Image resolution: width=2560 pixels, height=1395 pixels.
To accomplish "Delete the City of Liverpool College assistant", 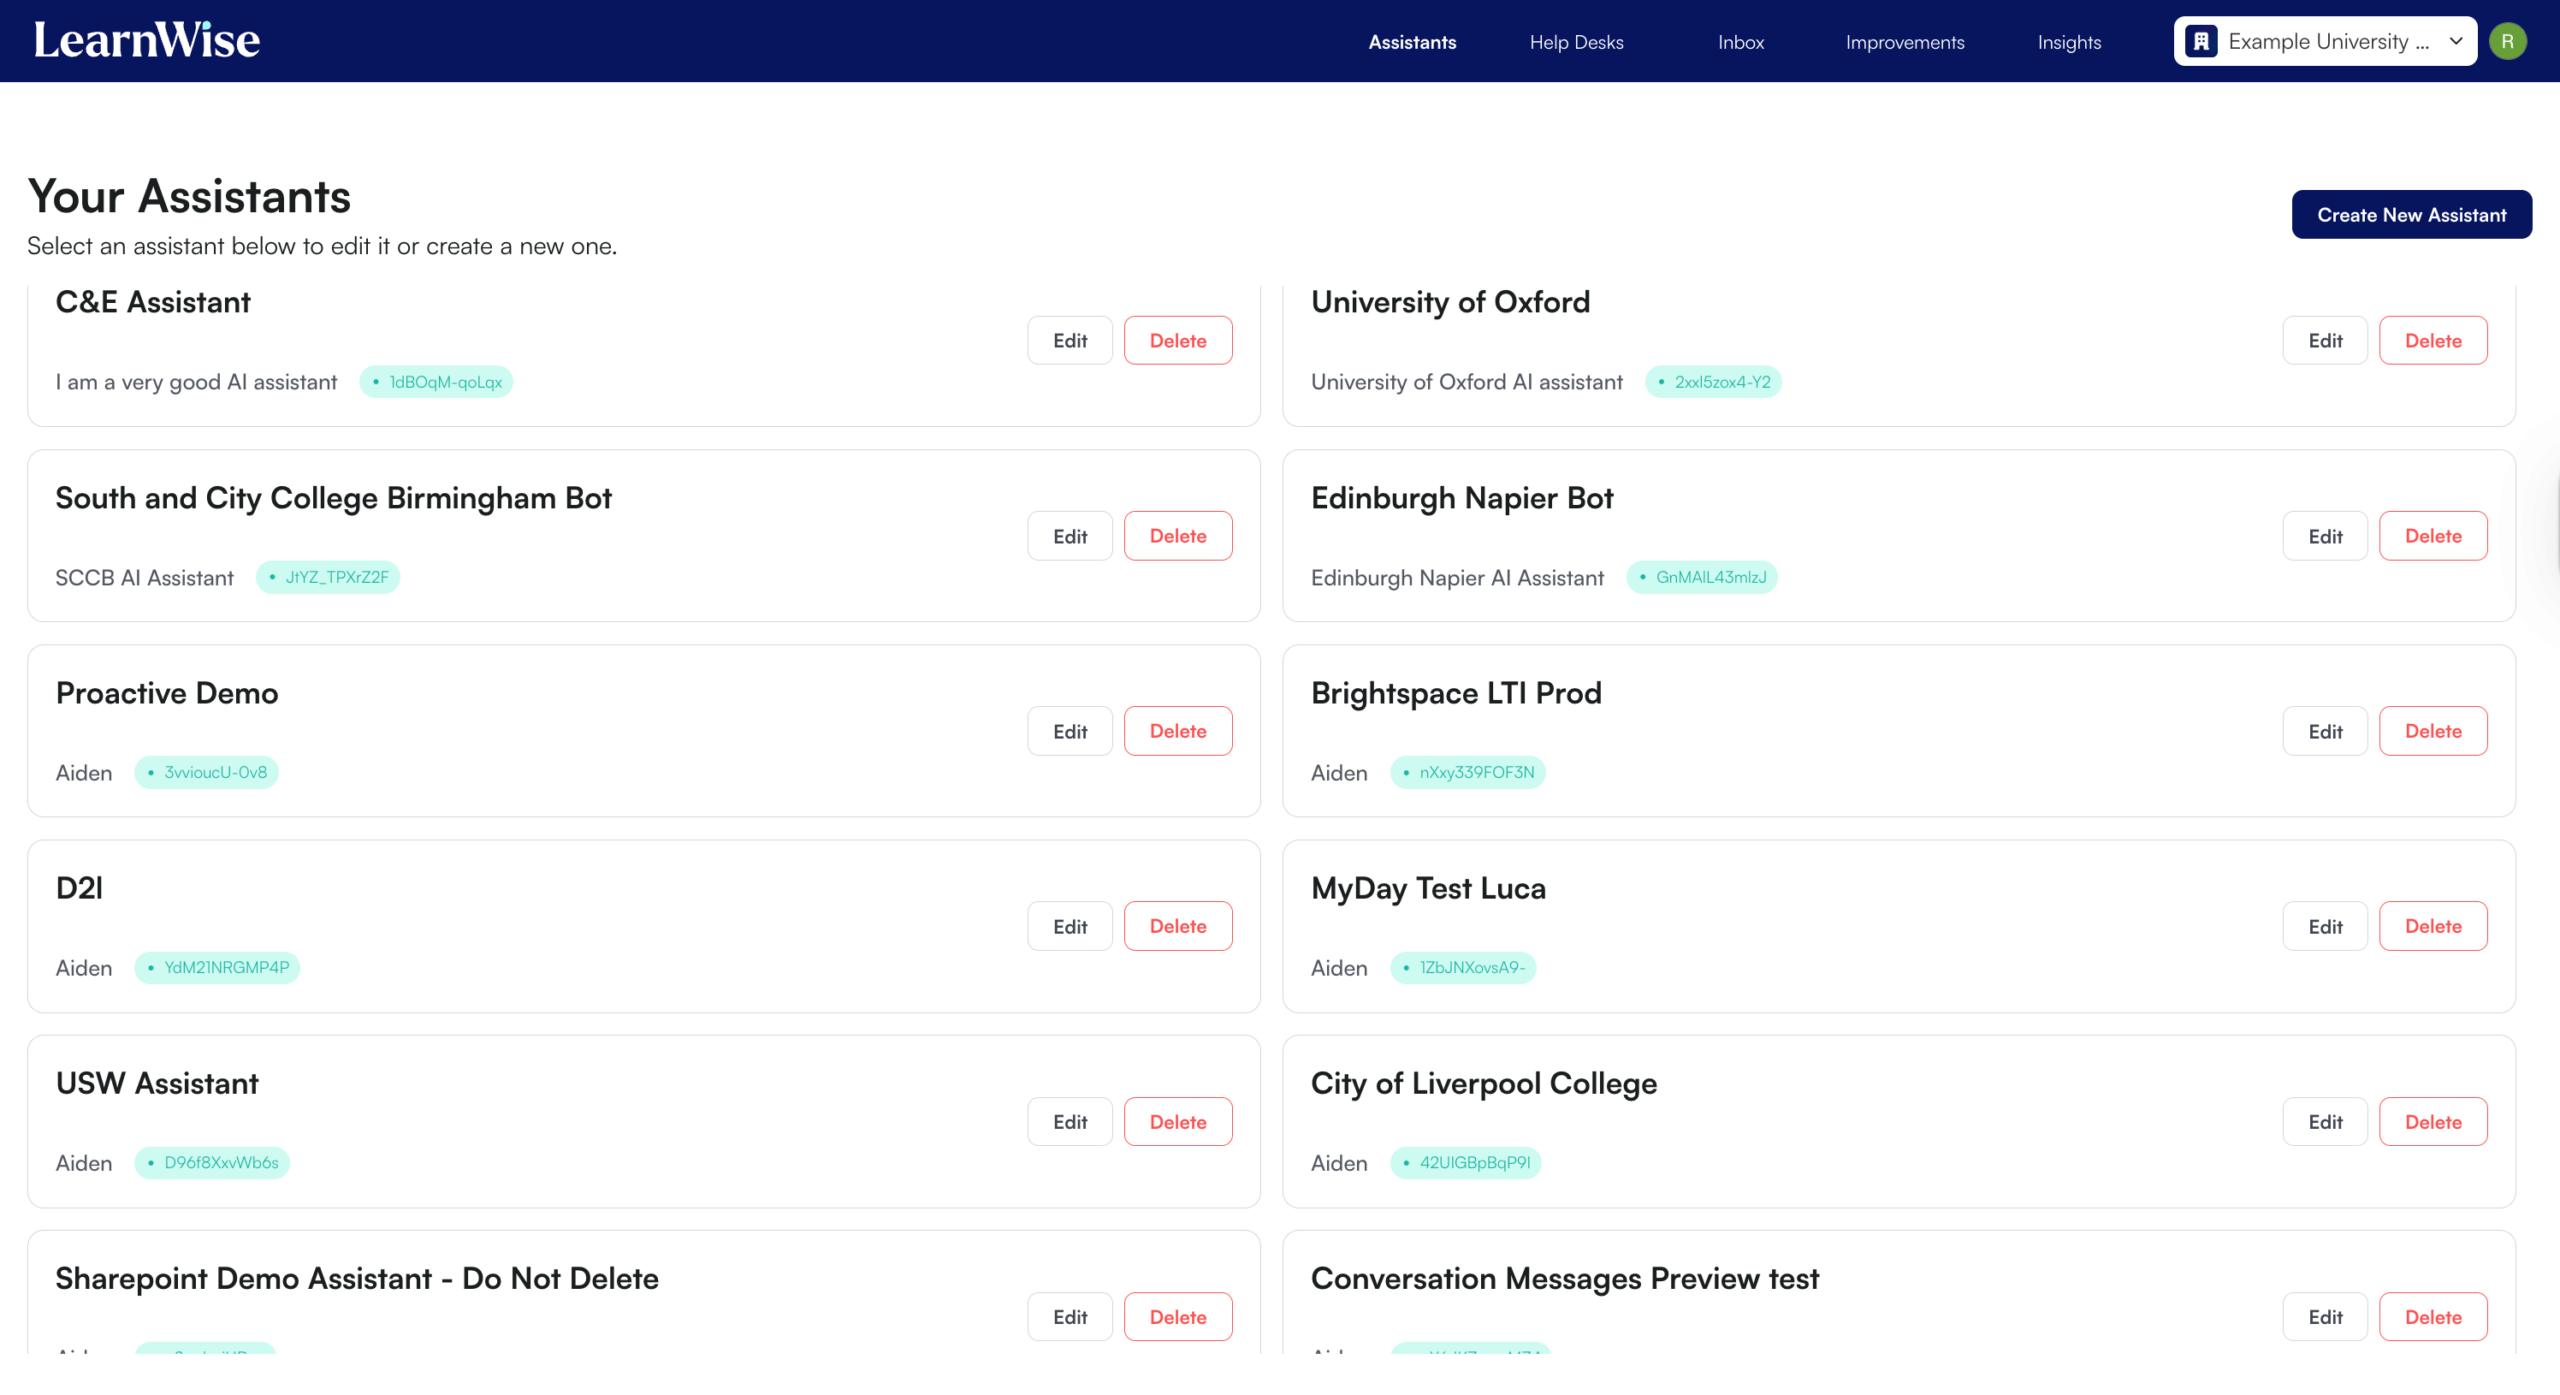I will (2433, 1121).
